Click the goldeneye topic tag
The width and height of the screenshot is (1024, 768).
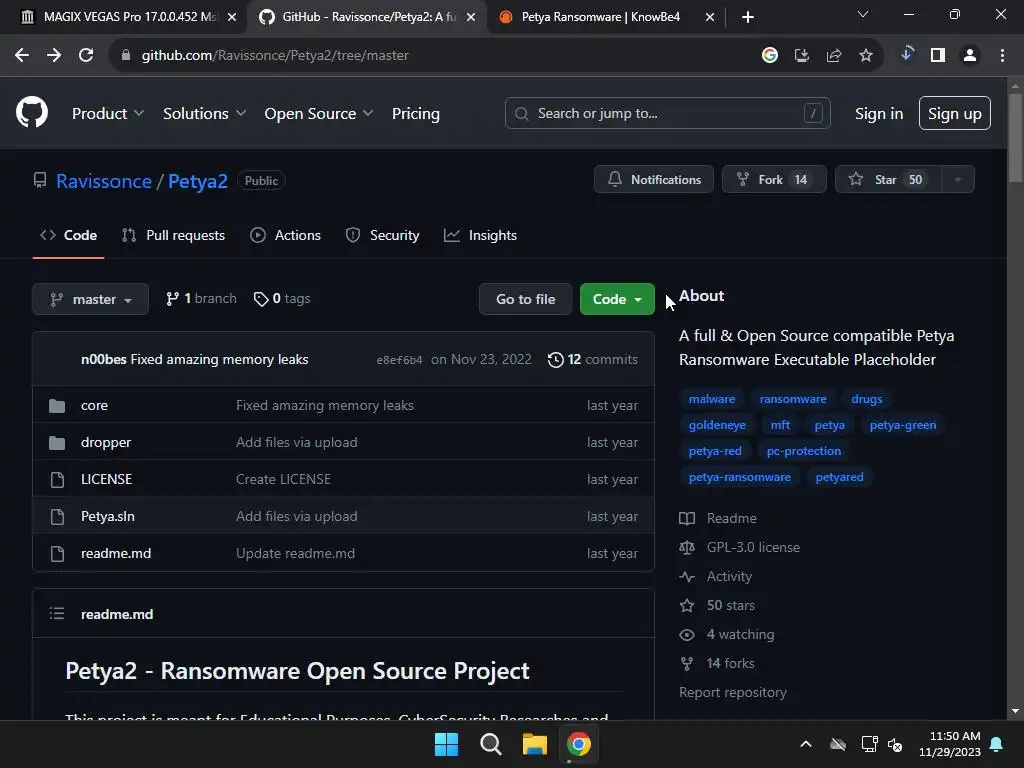coord(717,425)
